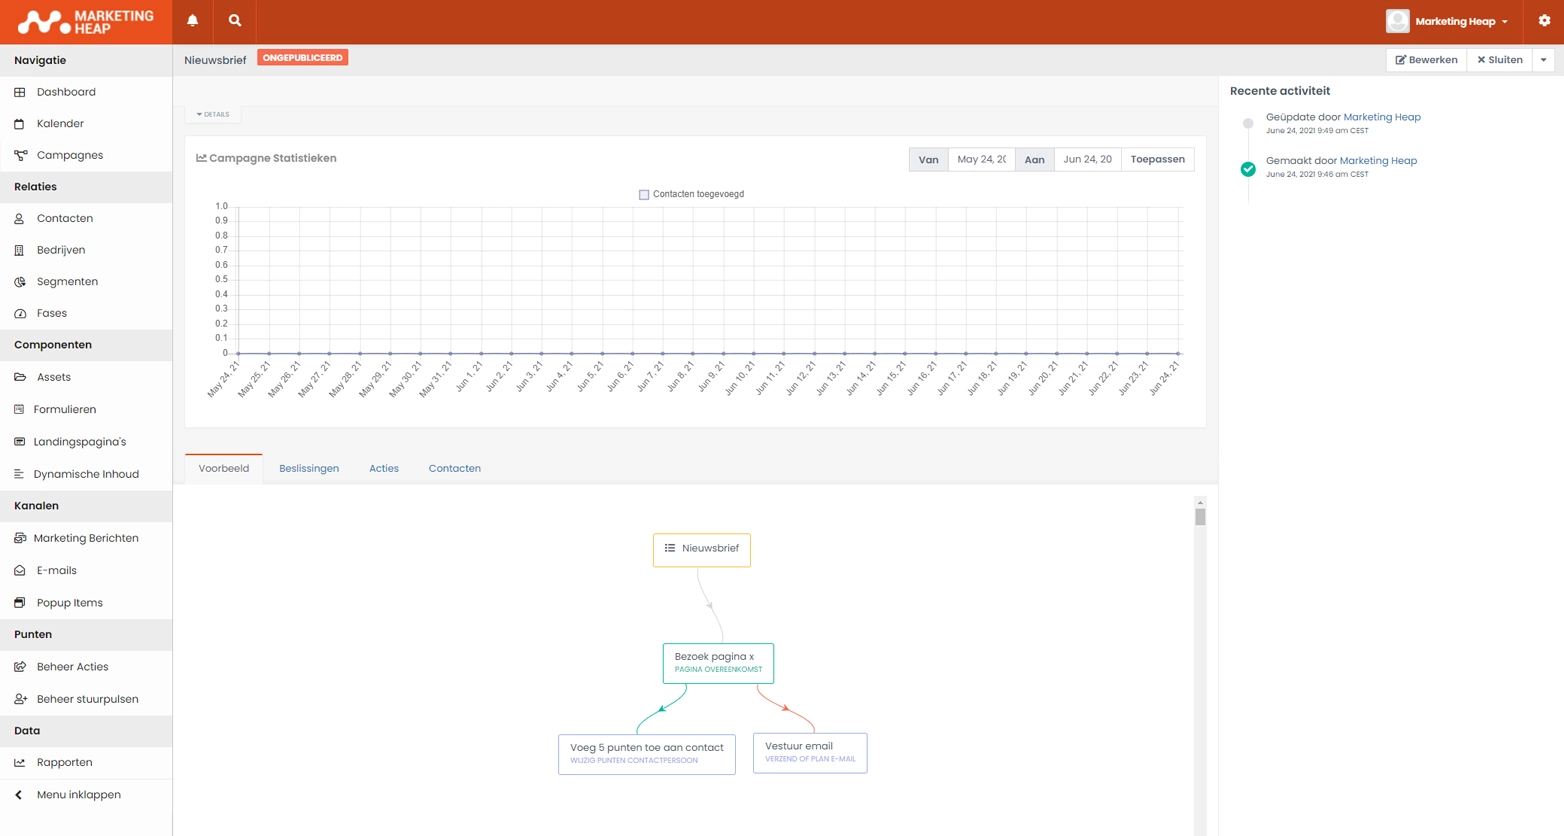The image size is (1564, 836).
Task: Switch to the Contacten tab
Action: pyautogui.click(x=455, y=468)
